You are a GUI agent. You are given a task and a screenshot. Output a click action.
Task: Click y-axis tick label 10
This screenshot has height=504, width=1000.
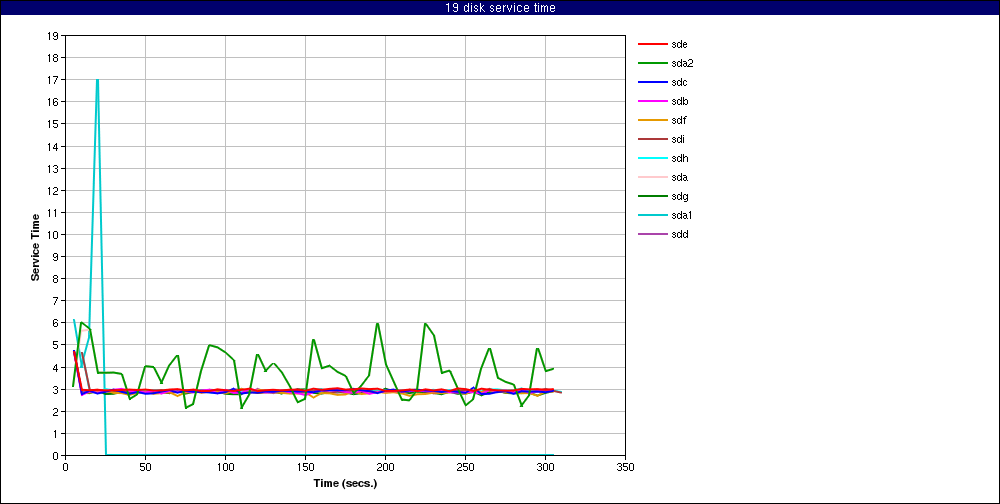[x=54, y=234]
